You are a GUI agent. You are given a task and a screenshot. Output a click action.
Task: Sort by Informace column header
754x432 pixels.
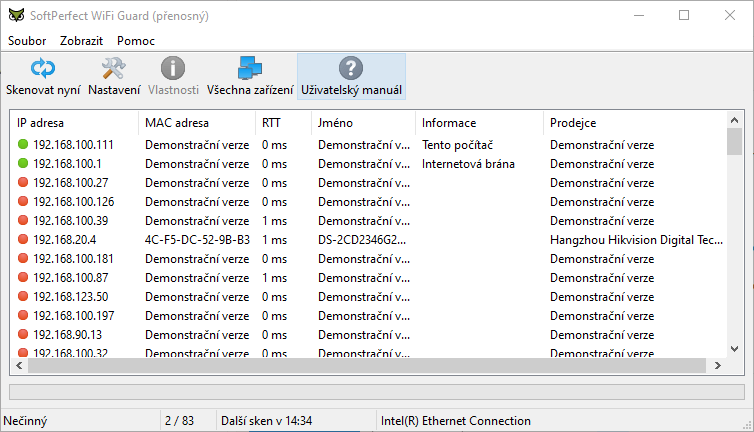(479, 123)
